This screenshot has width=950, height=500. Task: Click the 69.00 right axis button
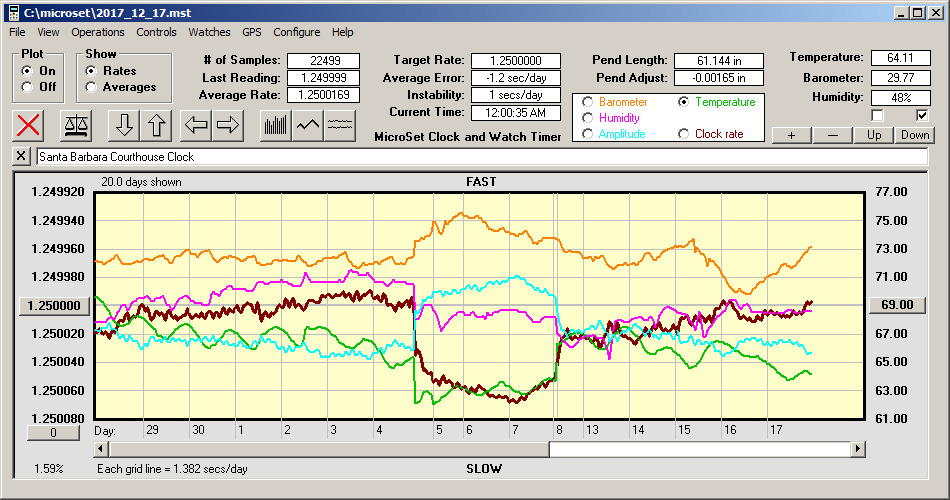point(897,305)
